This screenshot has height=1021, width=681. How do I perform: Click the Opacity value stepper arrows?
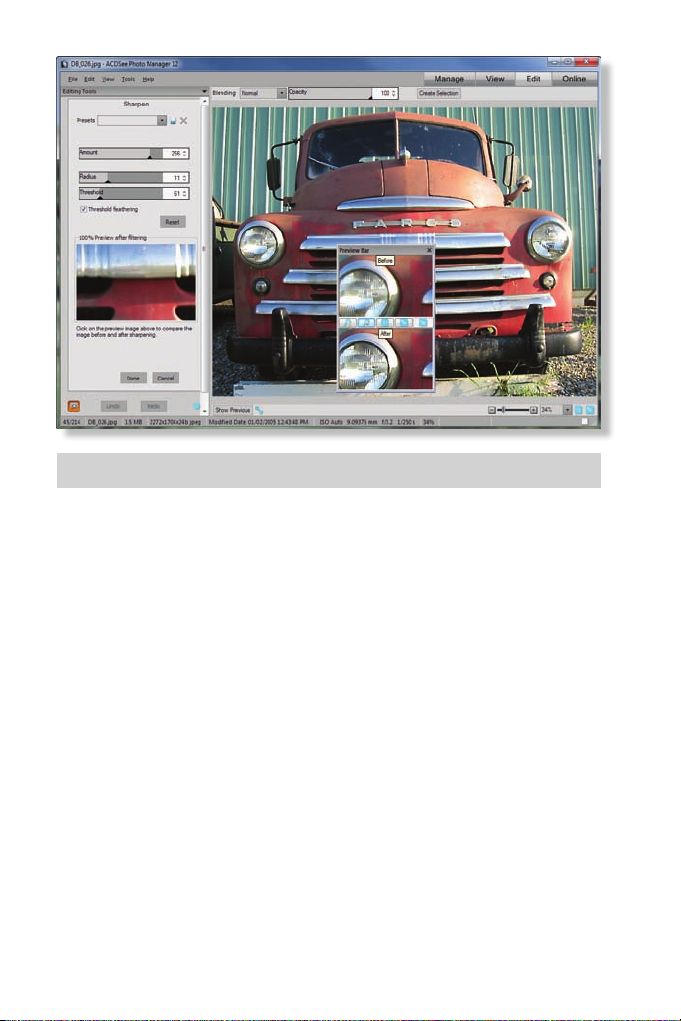click(393, 93)
